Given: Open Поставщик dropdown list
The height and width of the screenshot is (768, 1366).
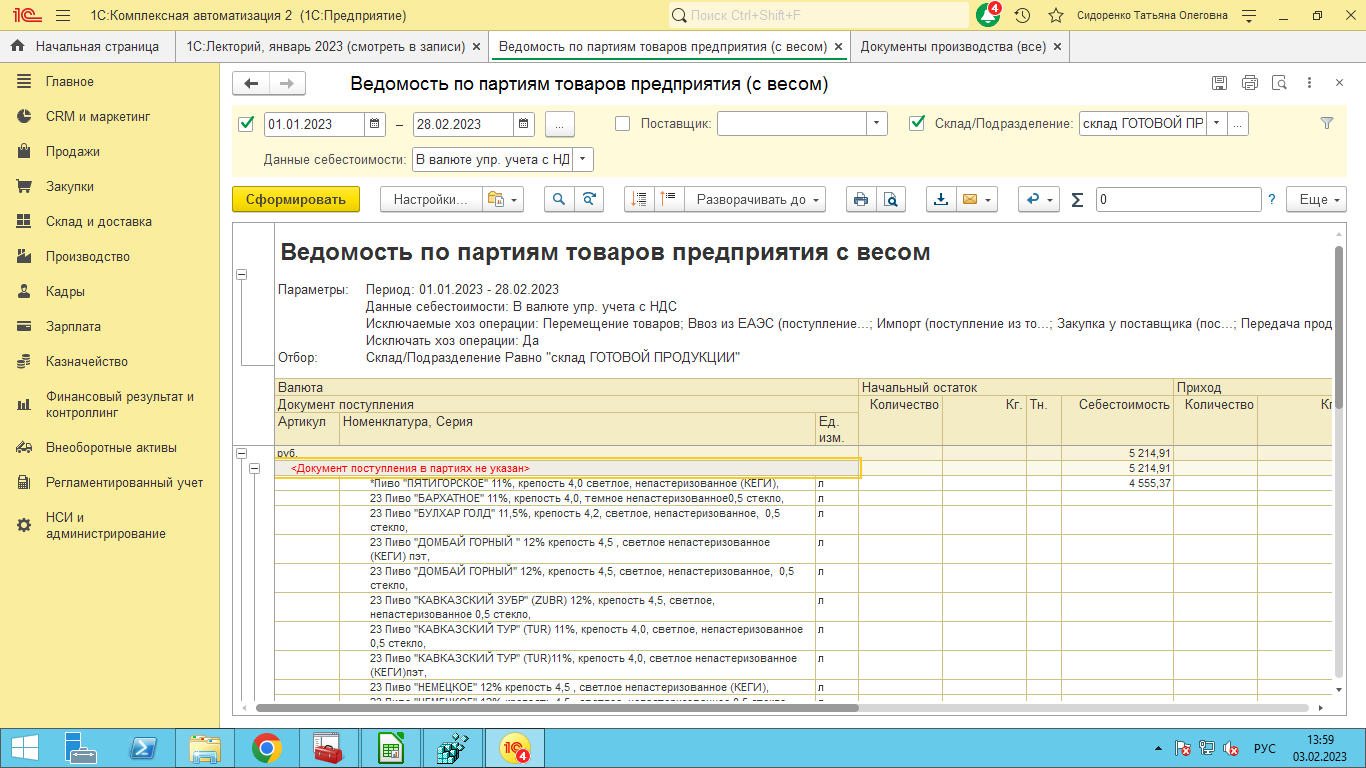Looking at the screenshot, I should tap(876, 124).
